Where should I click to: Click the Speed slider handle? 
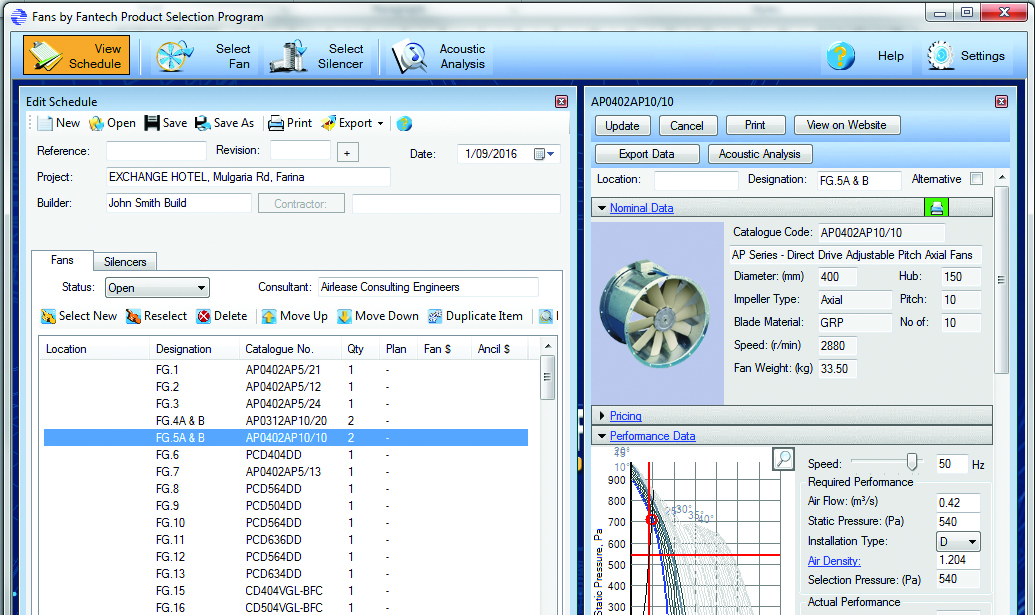(x=912, y=461)
